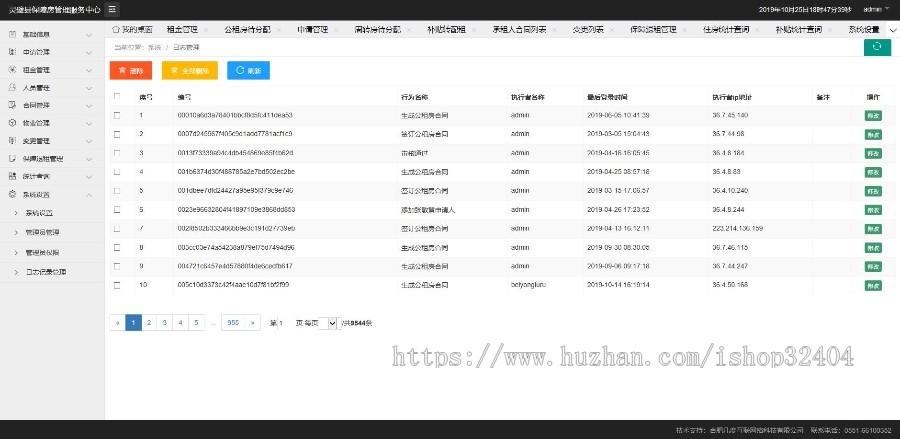Delete row 10 with its green button
The height and width of the screenshot is (439, 900).
[873, 286]
